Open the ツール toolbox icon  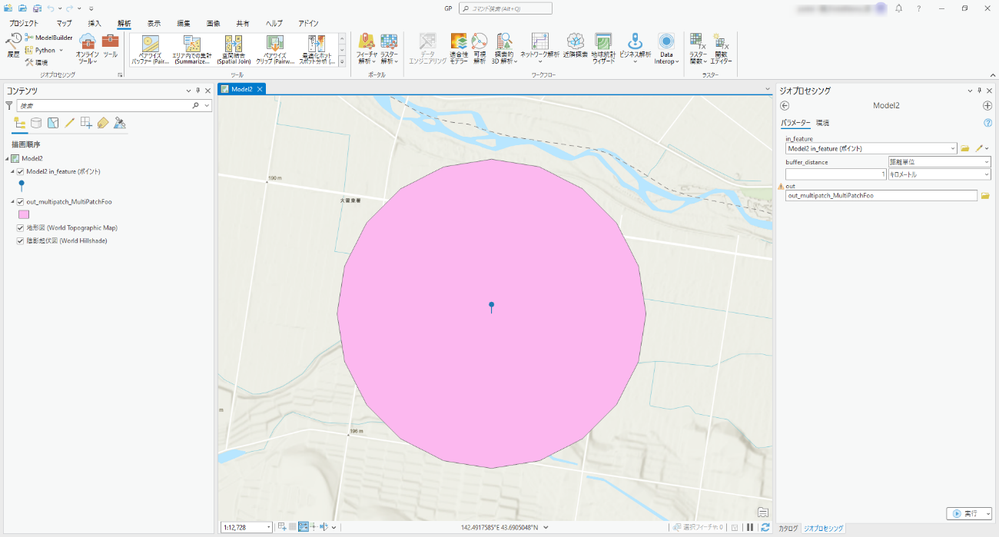tap(110, 44)
